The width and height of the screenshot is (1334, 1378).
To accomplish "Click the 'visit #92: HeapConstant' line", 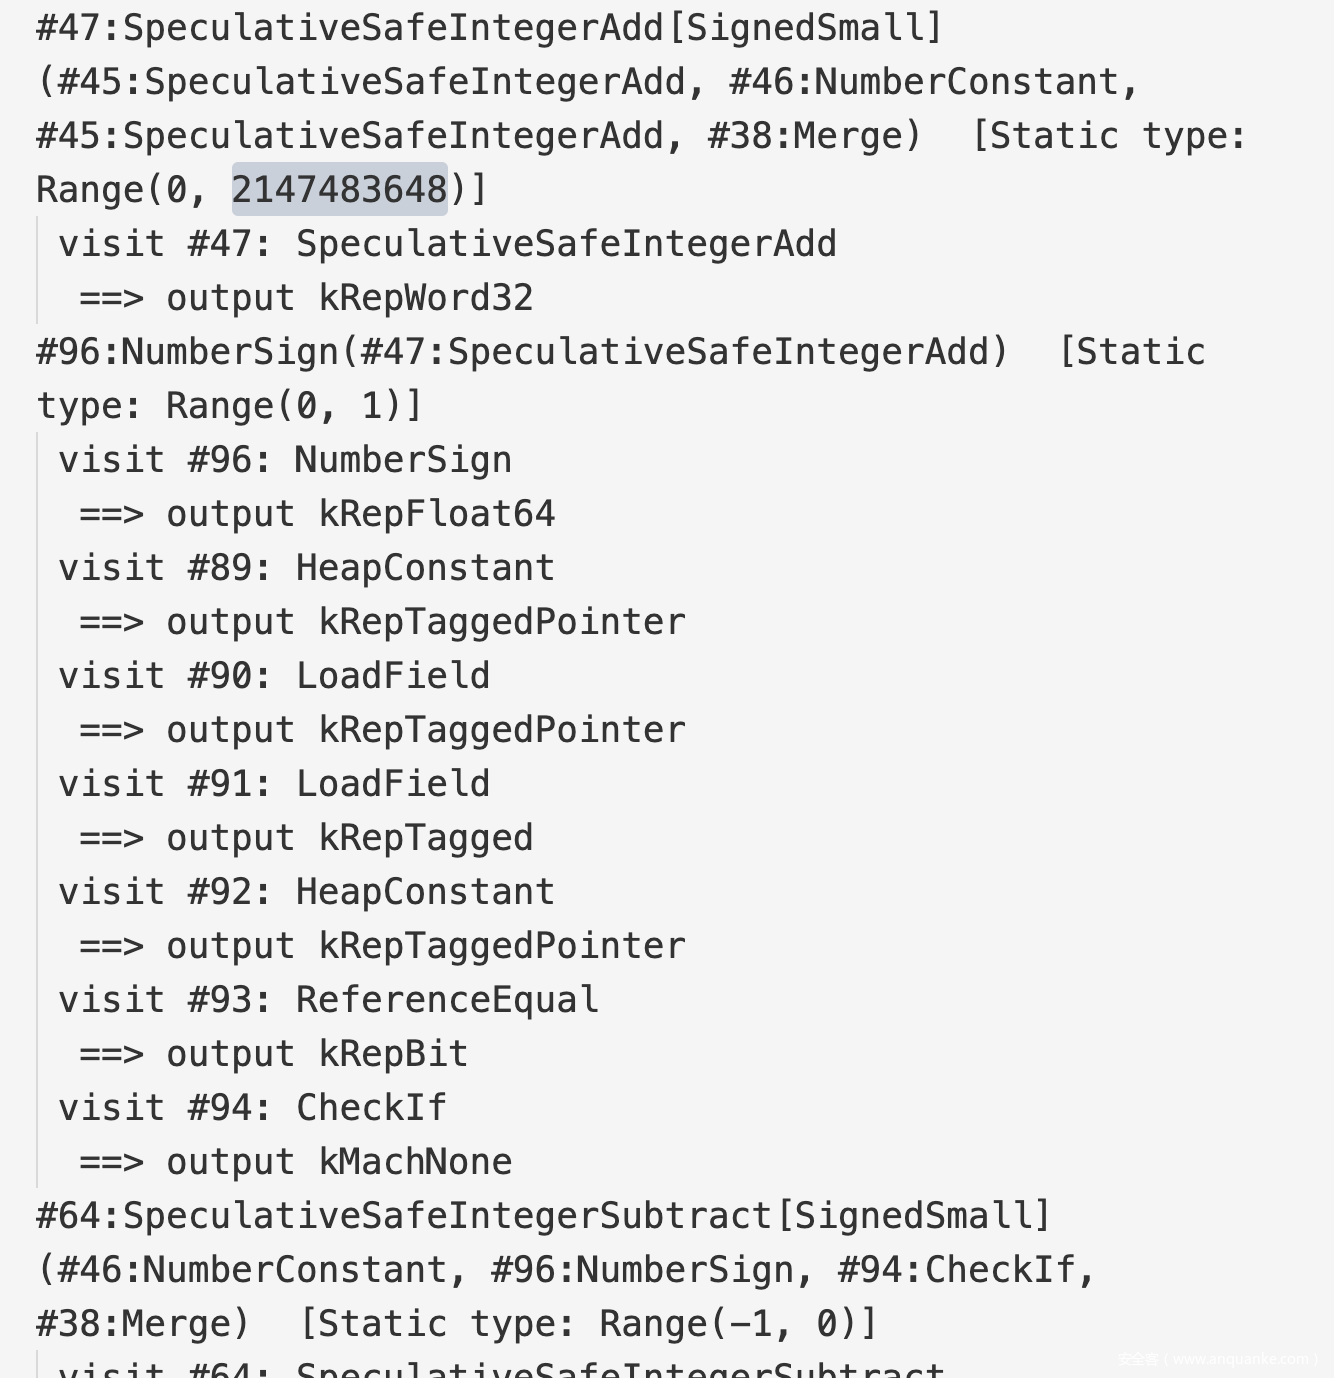I will [306, 892].
